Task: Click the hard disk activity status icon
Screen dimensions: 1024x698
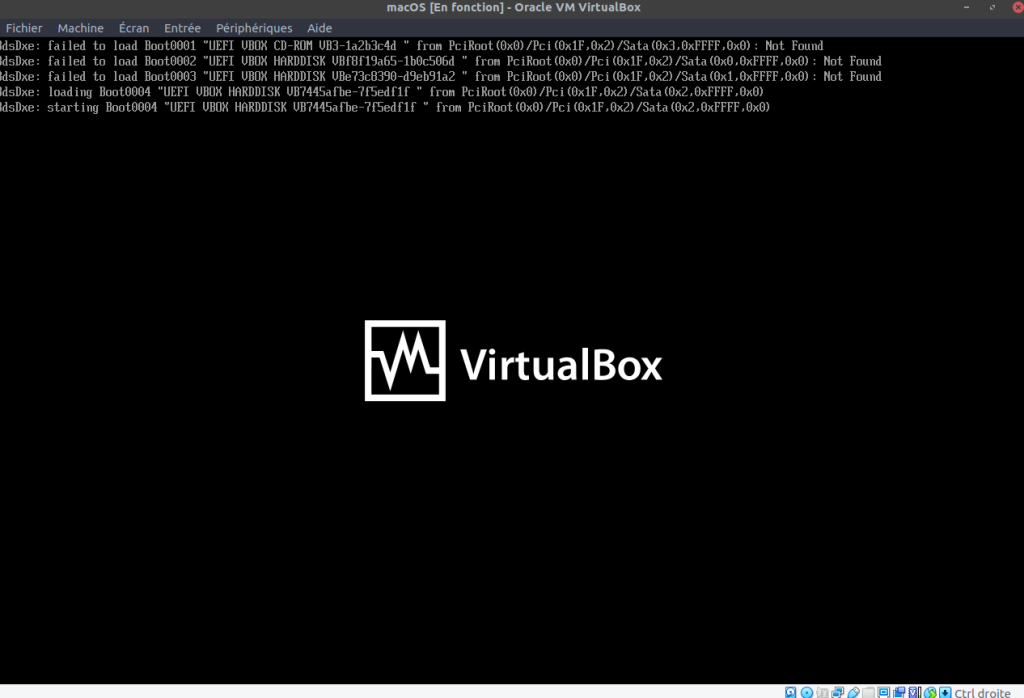Action: (791, 691)
